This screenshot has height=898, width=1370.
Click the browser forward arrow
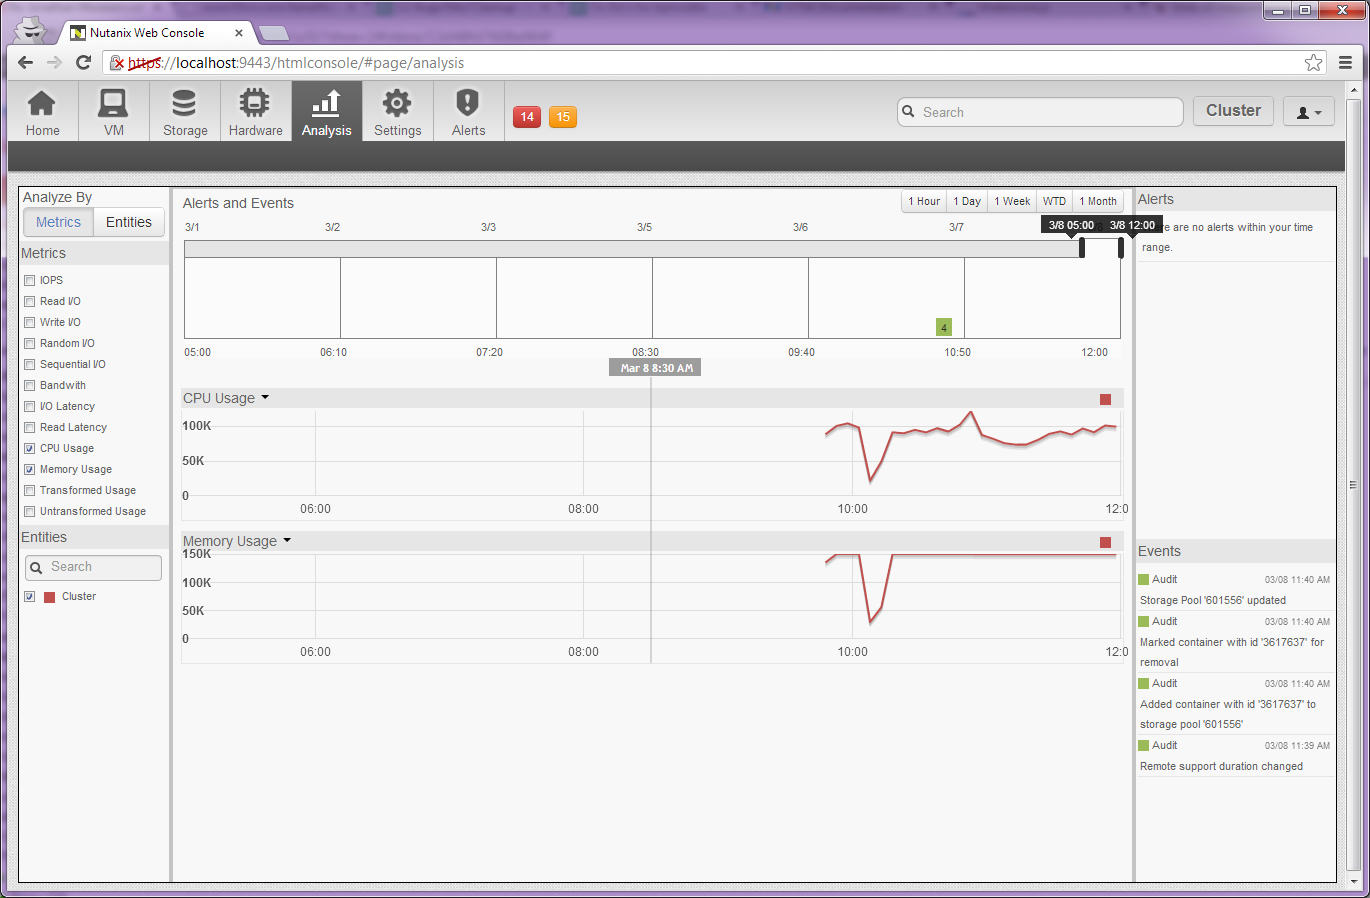click(x=55, y=62)
